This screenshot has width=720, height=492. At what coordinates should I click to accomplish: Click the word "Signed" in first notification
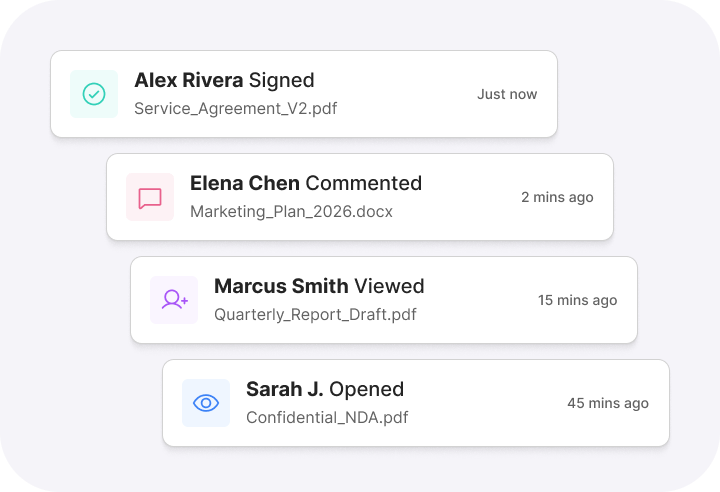click(x=282, y=80)
